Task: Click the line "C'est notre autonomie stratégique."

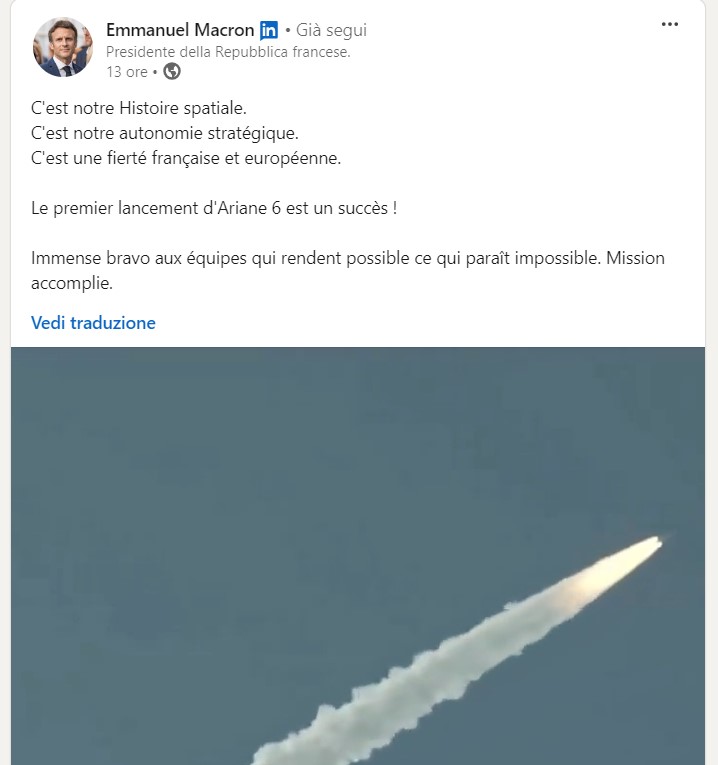Action: (164, 133)
